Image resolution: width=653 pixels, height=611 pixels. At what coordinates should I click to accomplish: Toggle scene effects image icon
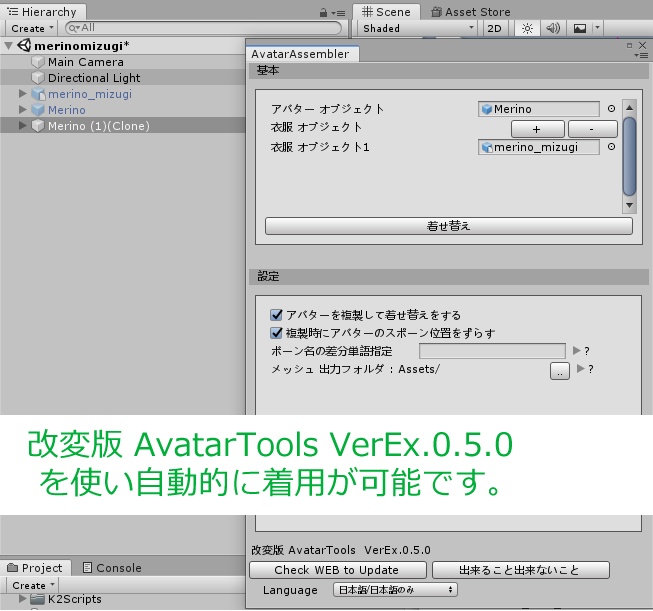pyautogui.click(x=580, y=28)
